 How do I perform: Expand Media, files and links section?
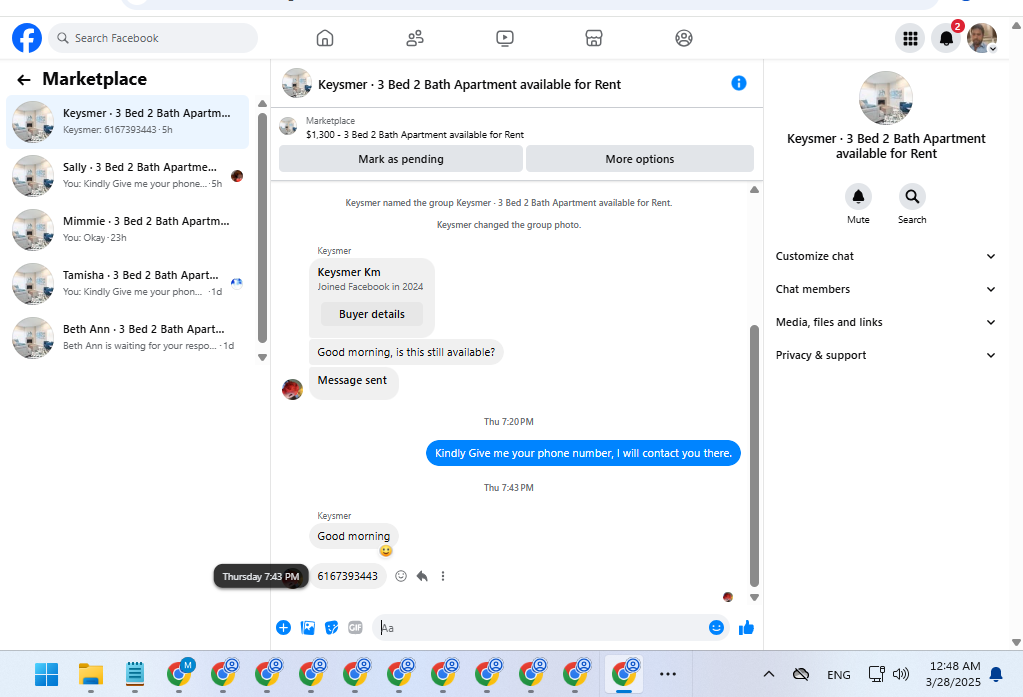(x=885, y=322)
